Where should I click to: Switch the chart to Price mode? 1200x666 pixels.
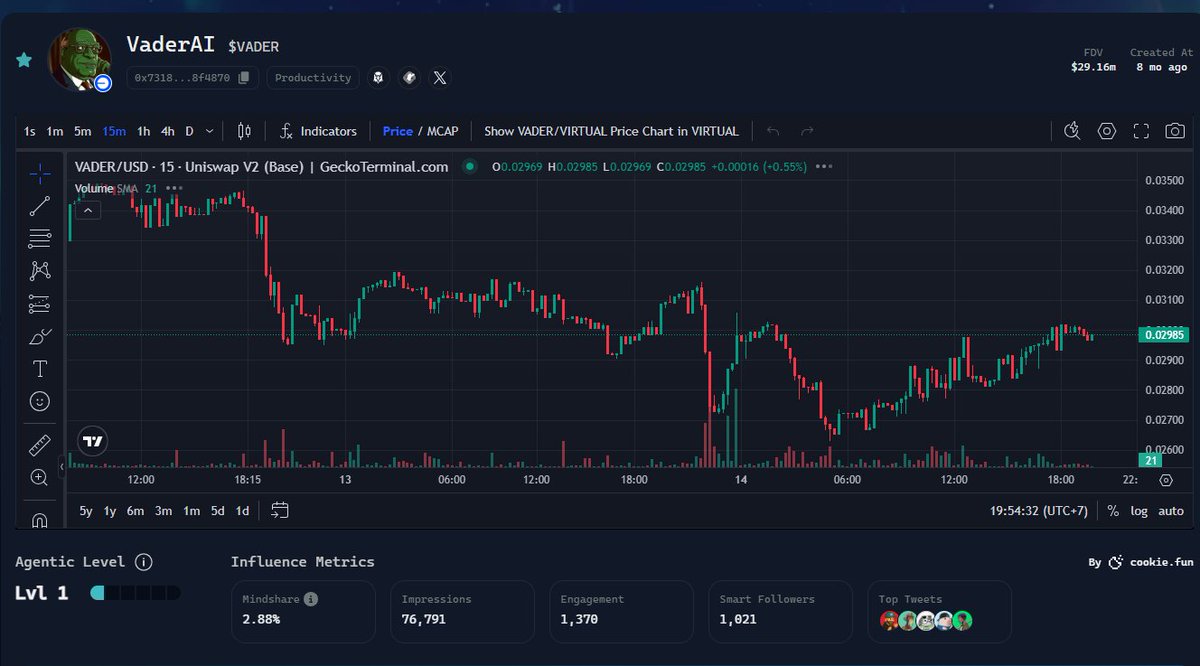(x=397, y=131)
